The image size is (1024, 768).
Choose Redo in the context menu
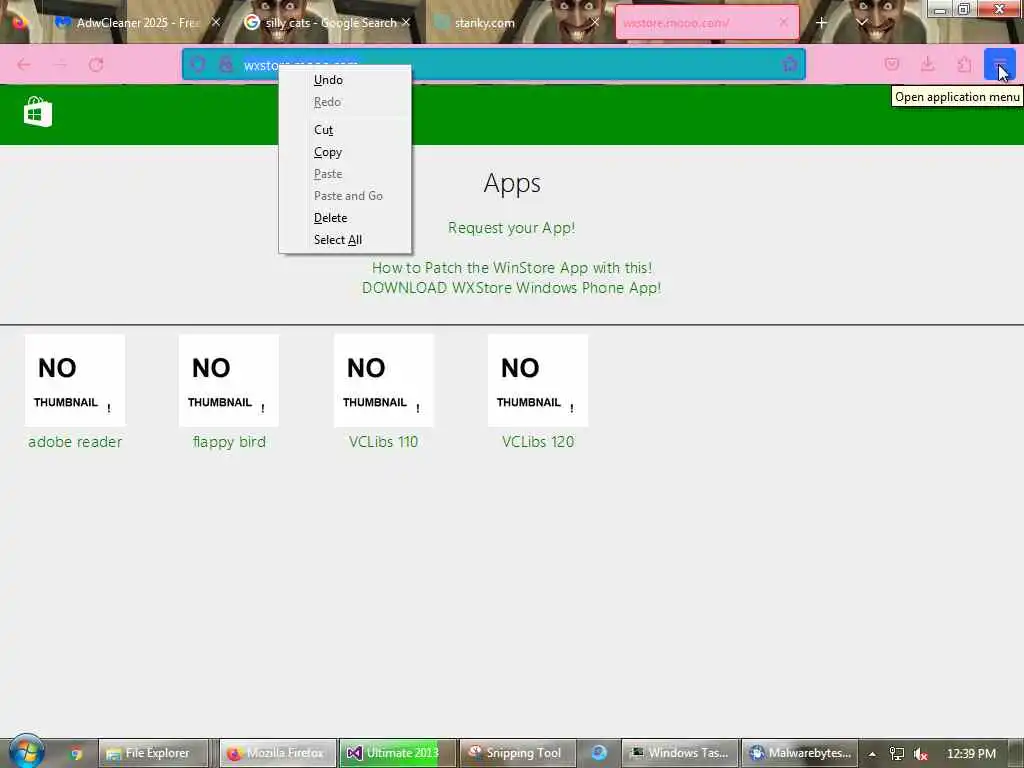[345, 102]
